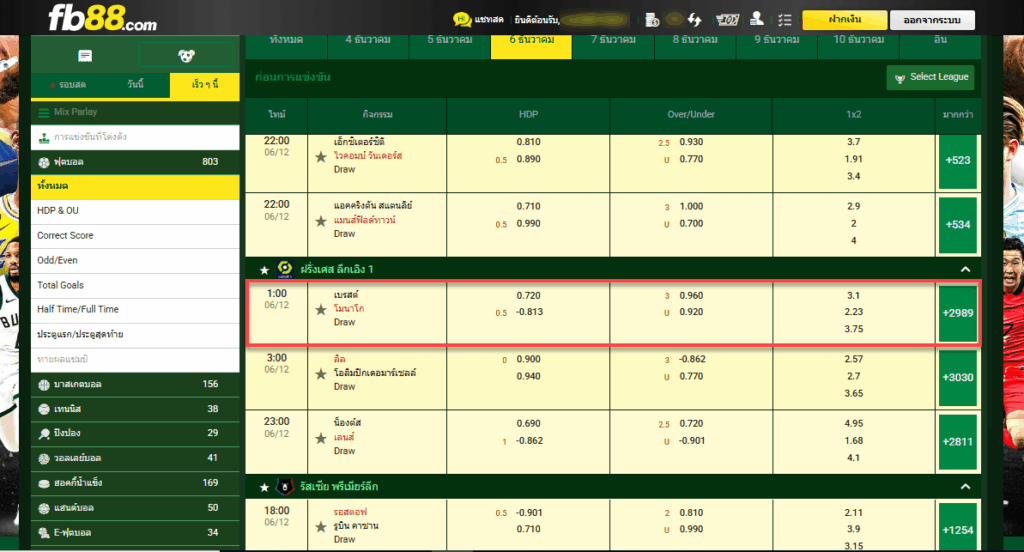1024x552 pixels.
Task: Click the แฮนด์บอล handball icon
Action: [x=44, y=508]
